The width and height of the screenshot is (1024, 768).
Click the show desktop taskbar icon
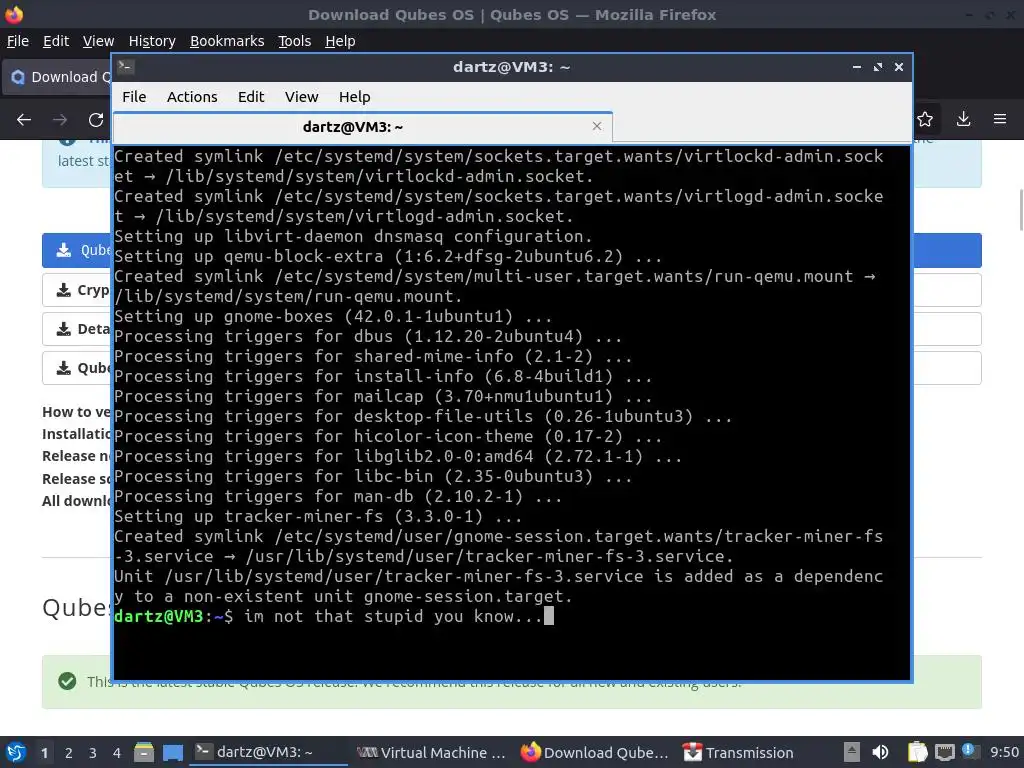pyautogui.click(x=172, y=752)
